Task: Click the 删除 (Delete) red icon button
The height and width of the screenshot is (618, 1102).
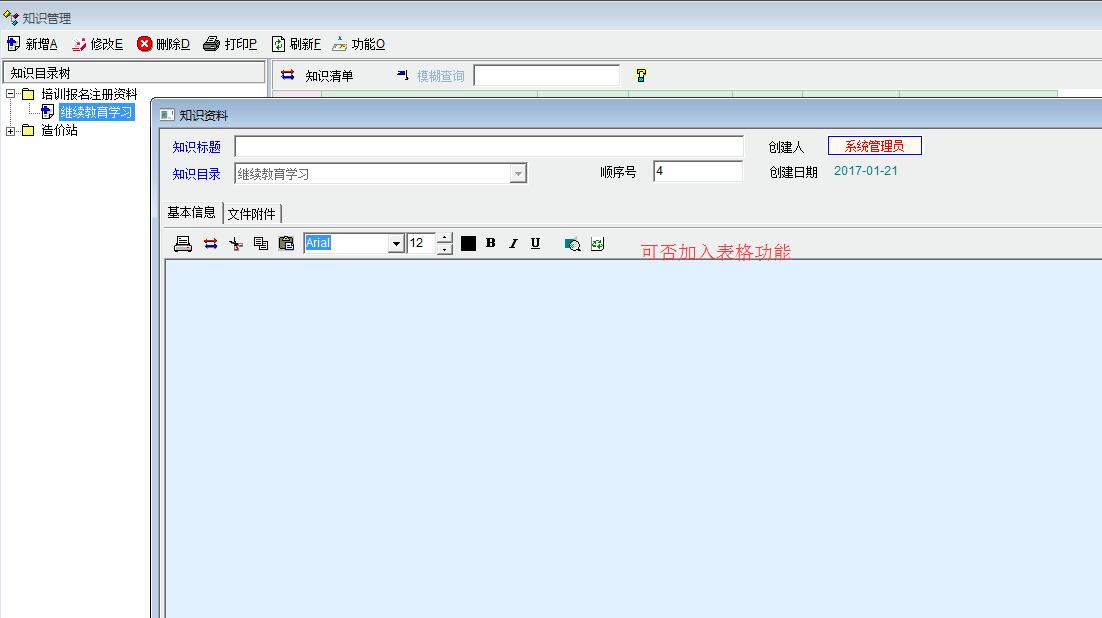Action: pyautogui.click(x=163, y=44)
